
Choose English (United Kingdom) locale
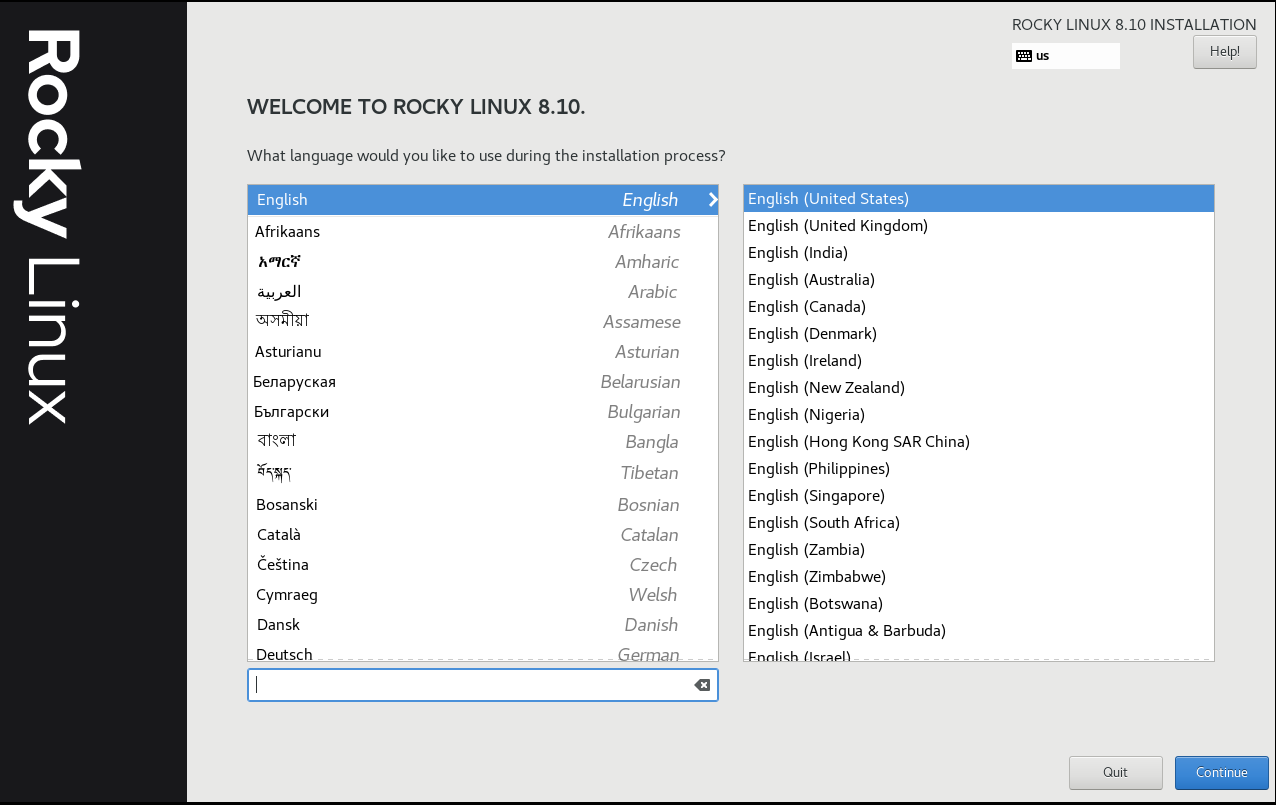point(979,225)
